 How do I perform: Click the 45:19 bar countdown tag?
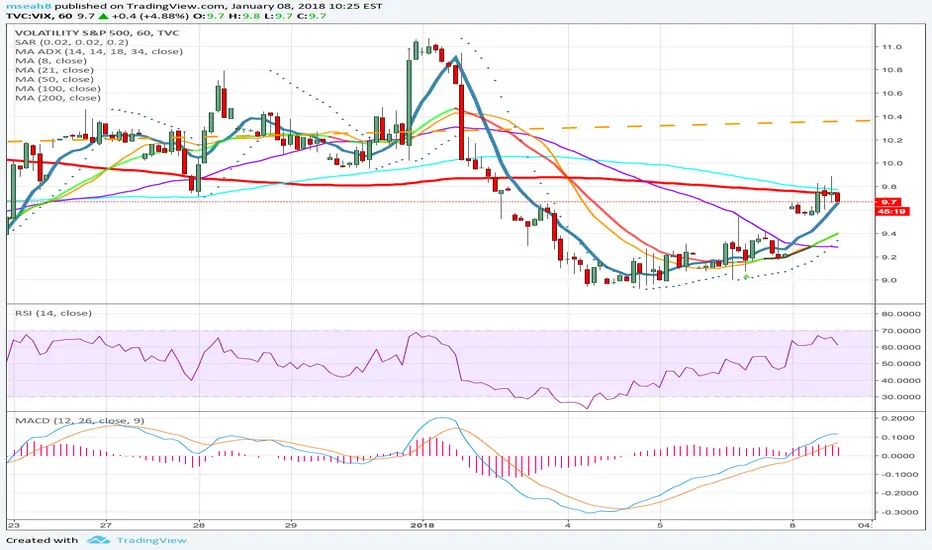[892, 211]
